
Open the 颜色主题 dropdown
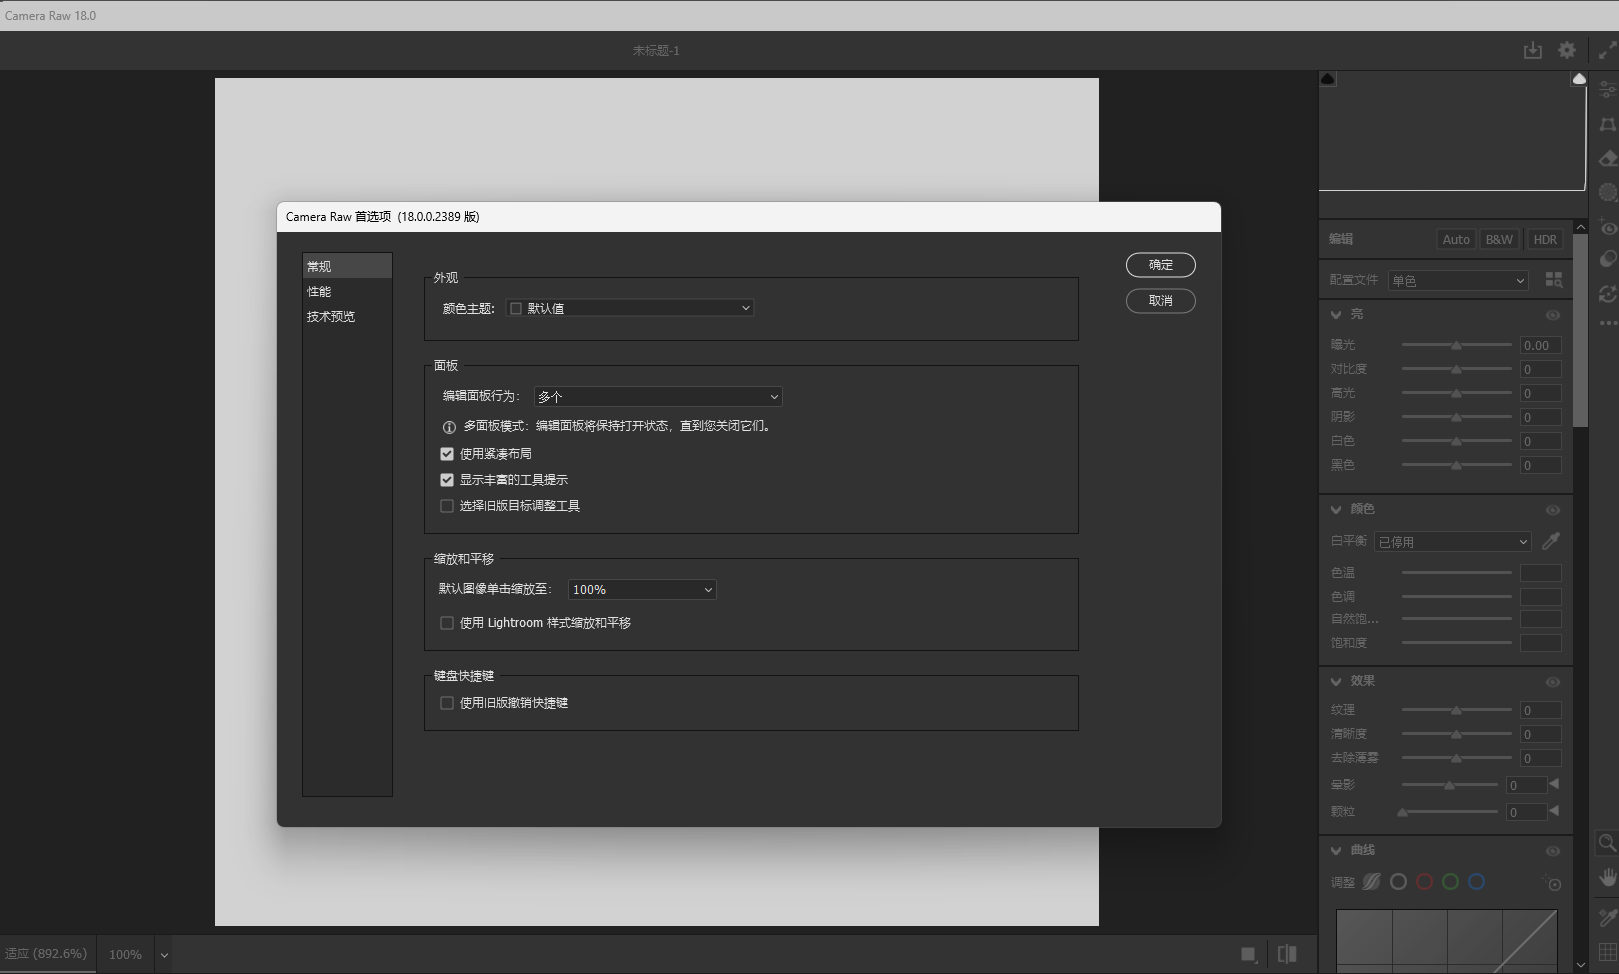pyautogui.click(x=630, y=308)
